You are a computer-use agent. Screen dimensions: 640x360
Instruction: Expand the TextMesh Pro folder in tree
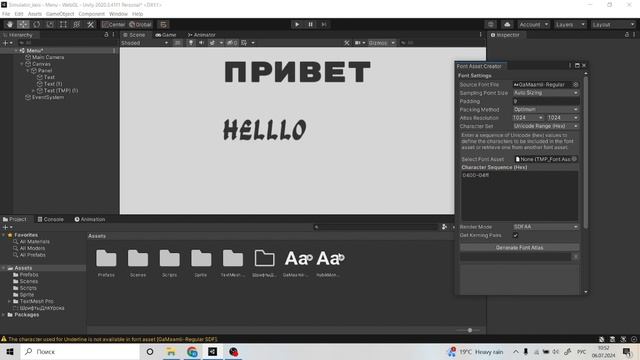(x=9, y=301)
